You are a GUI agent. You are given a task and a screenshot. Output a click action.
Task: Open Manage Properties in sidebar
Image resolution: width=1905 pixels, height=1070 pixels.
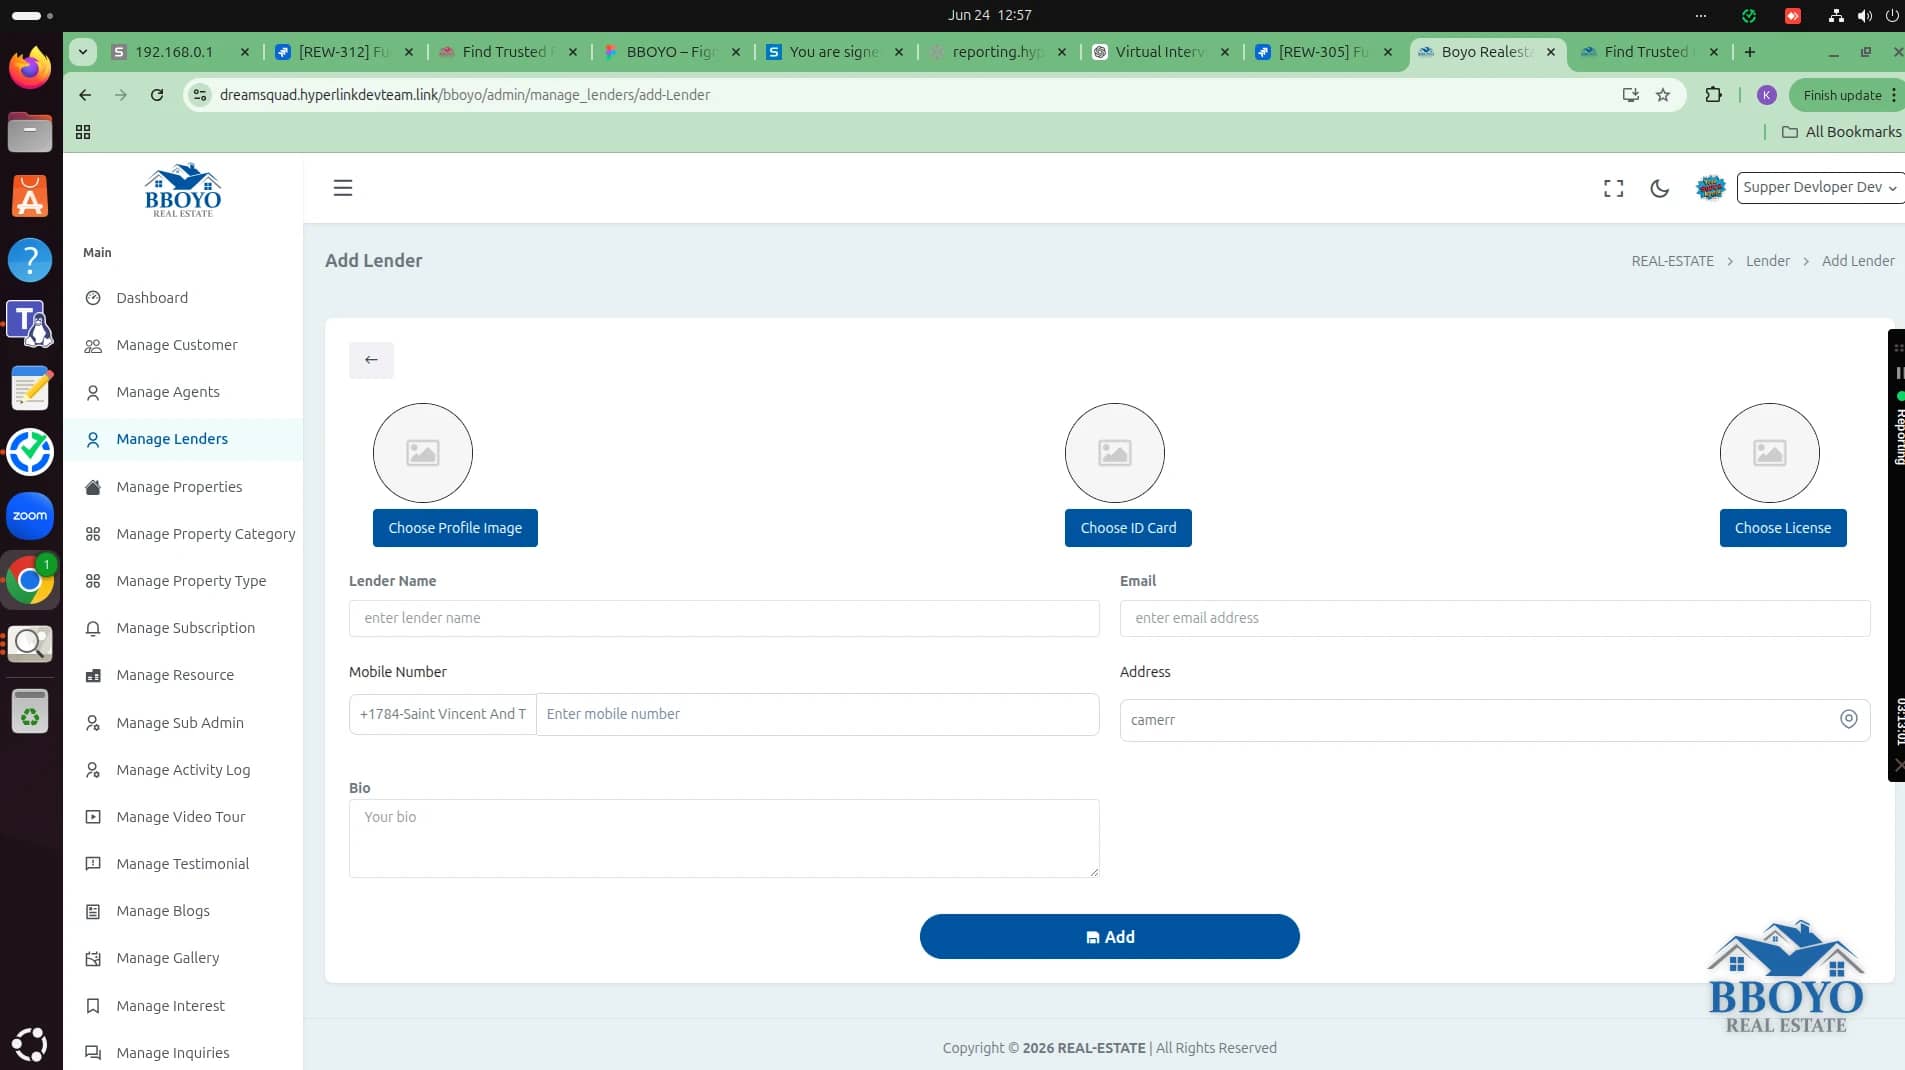coord(179,487)
